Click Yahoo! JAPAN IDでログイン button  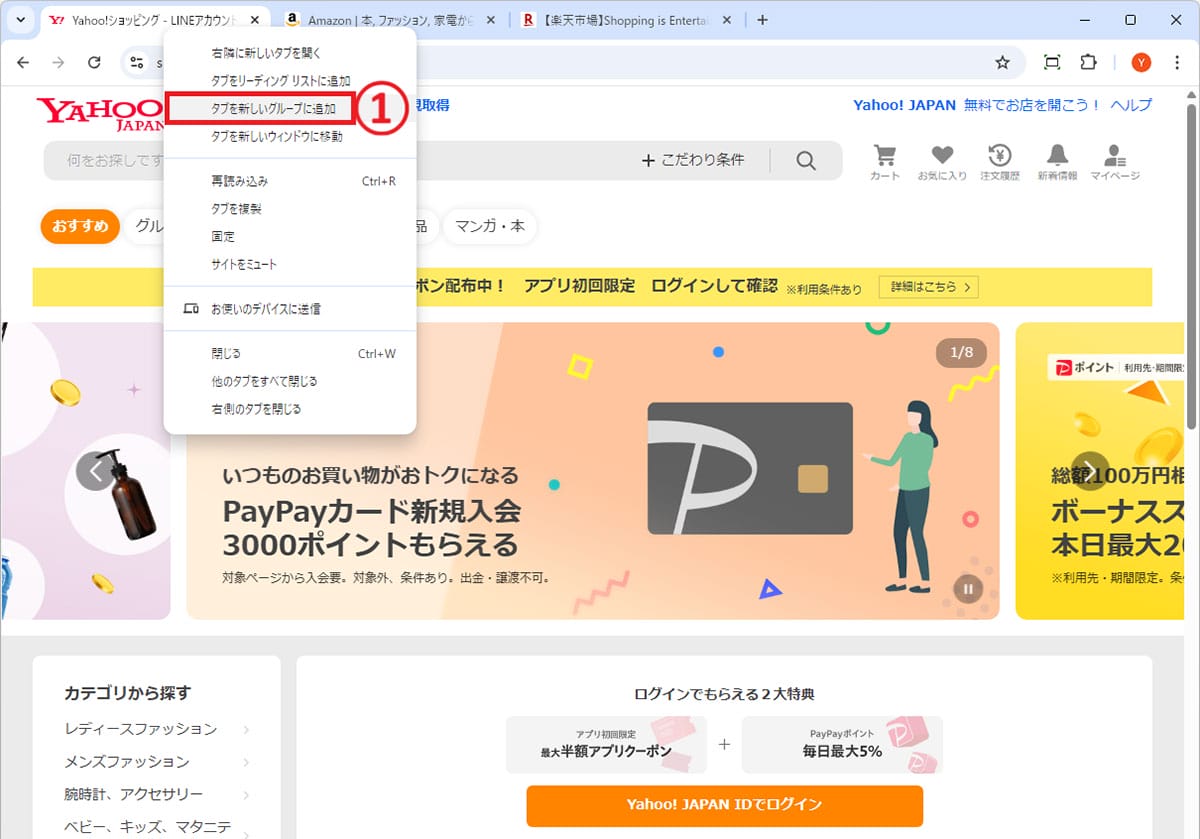pyautogui.click(x=724, y=805)
